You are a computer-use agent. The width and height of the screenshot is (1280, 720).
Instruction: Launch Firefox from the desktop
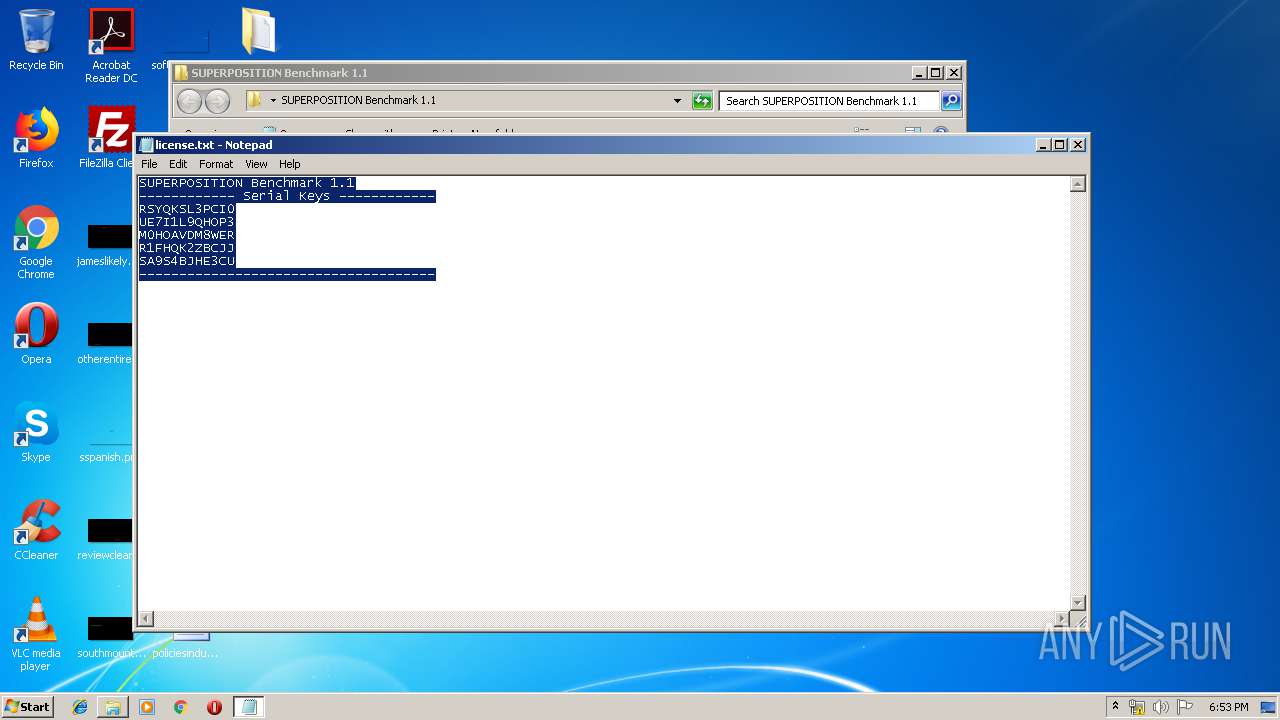coord(36,138)
